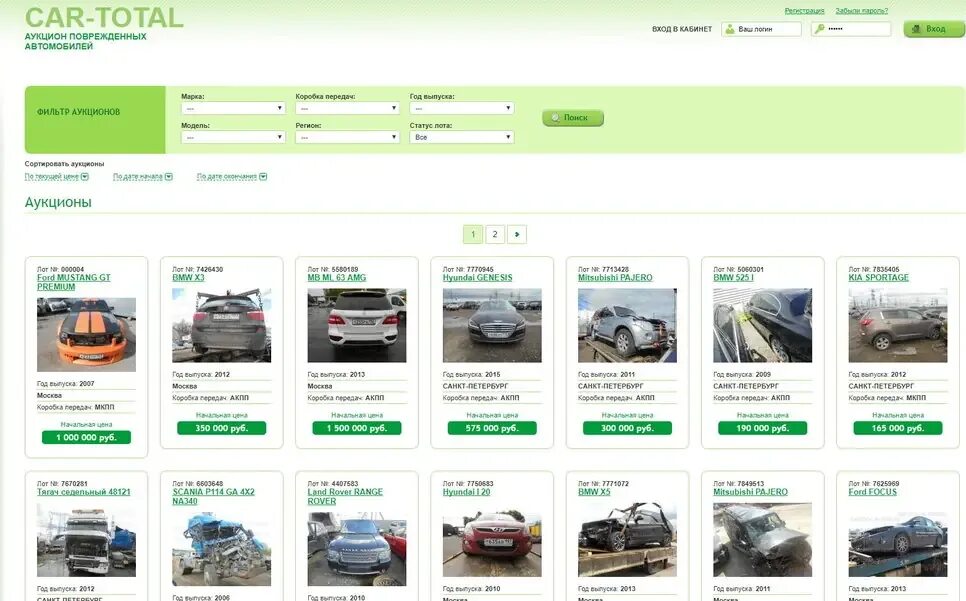Click the 350 000 руб. price button
This screenshot has width=966, height=601.
tap(221, 428)
